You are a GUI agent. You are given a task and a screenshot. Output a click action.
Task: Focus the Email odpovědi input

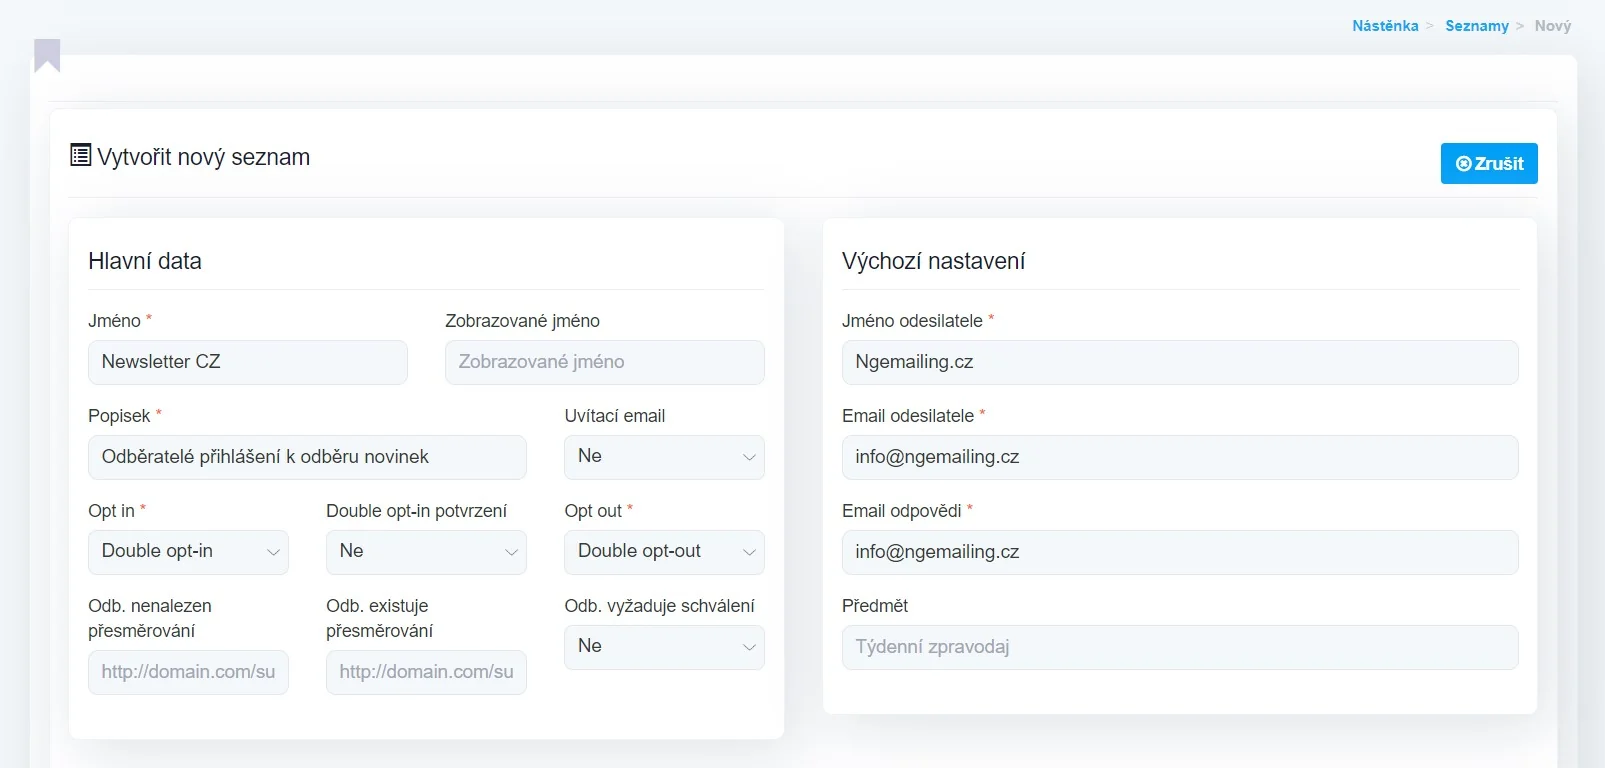1180,552
